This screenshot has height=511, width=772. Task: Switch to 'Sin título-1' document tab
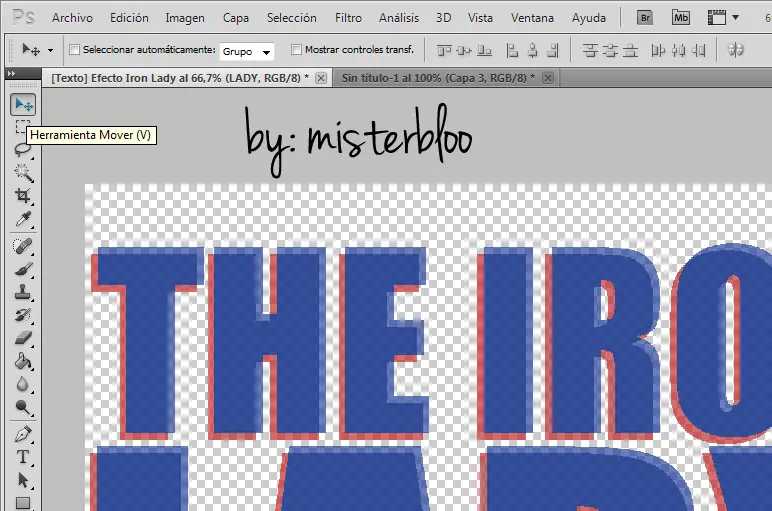[x=437, y=77]
